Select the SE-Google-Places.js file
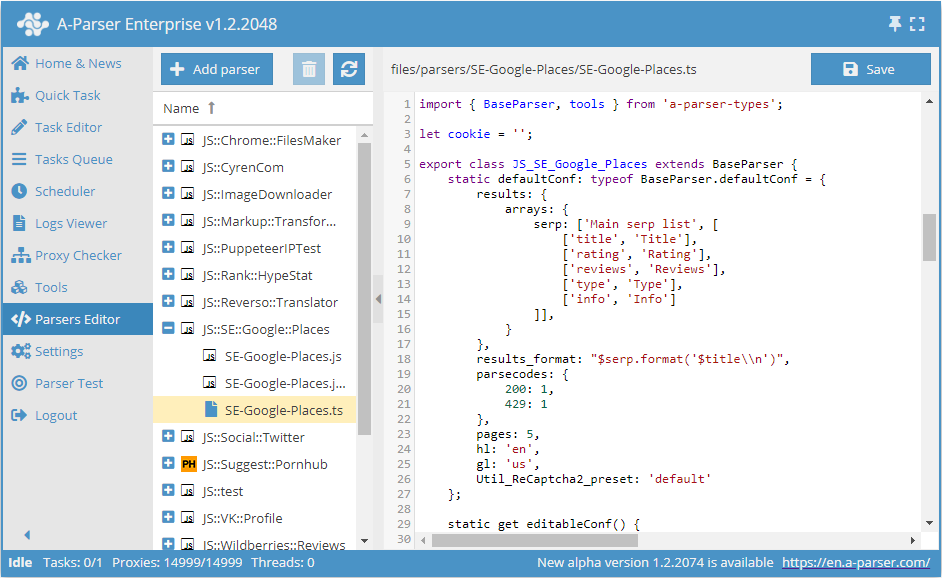 coord(283,356)
